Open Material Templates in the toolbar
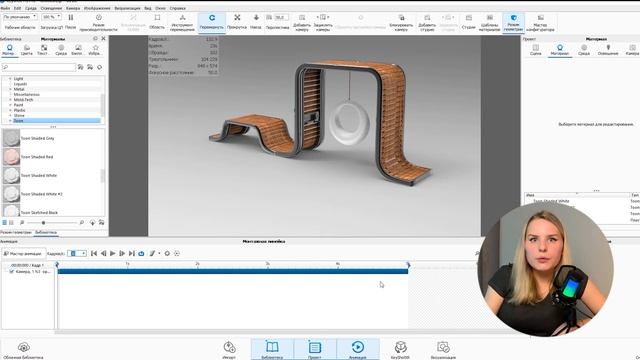The image size is (640, 360). click(x=489, y=22)
